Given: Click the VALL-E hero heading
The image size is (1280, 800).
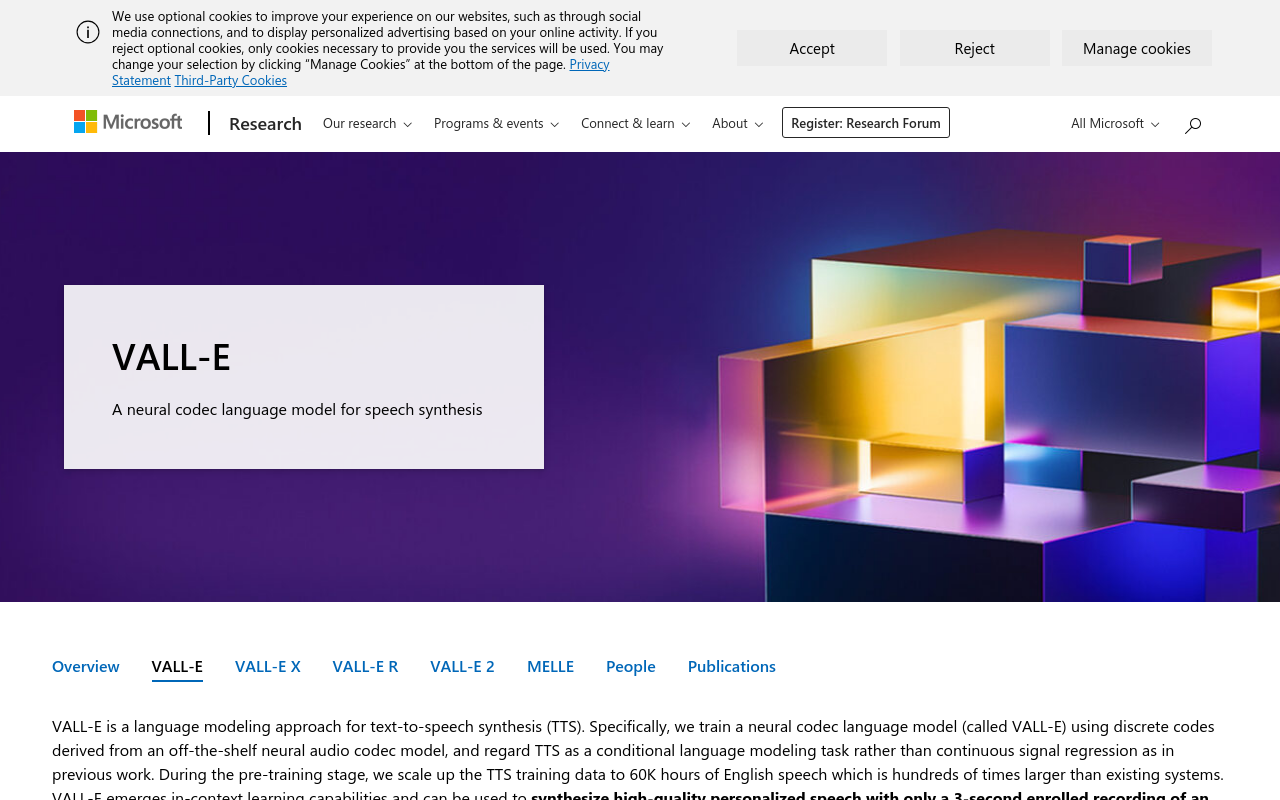Looking at the screenshot, I should click(x=171, y=357).
